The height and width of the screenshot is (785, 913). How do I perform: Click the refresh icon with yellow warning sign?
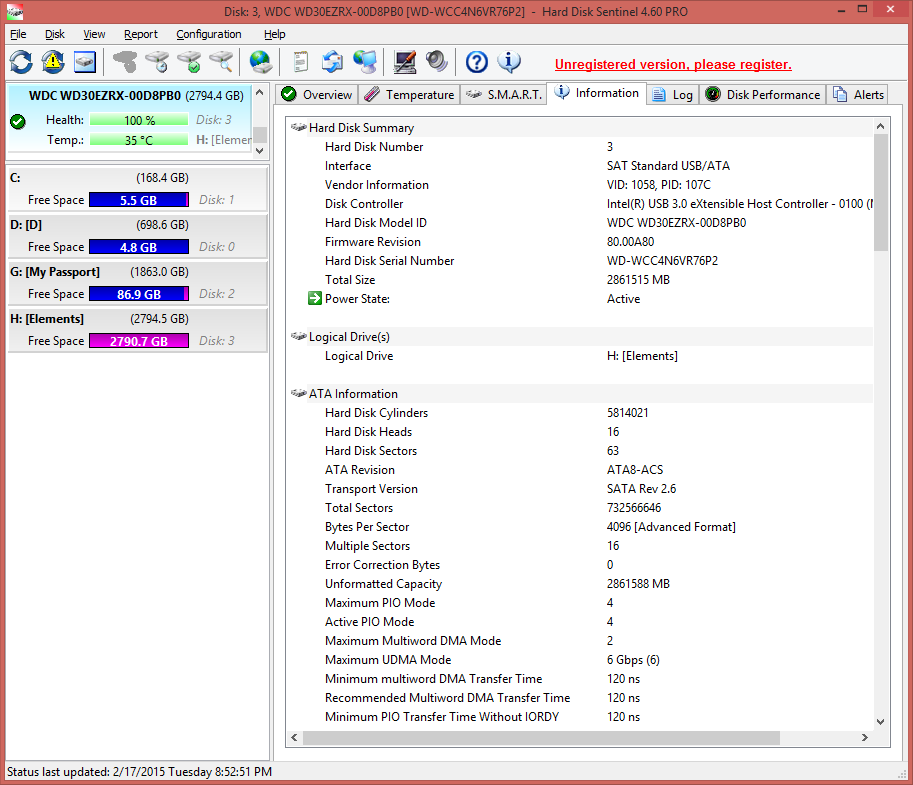coord(53,62)
